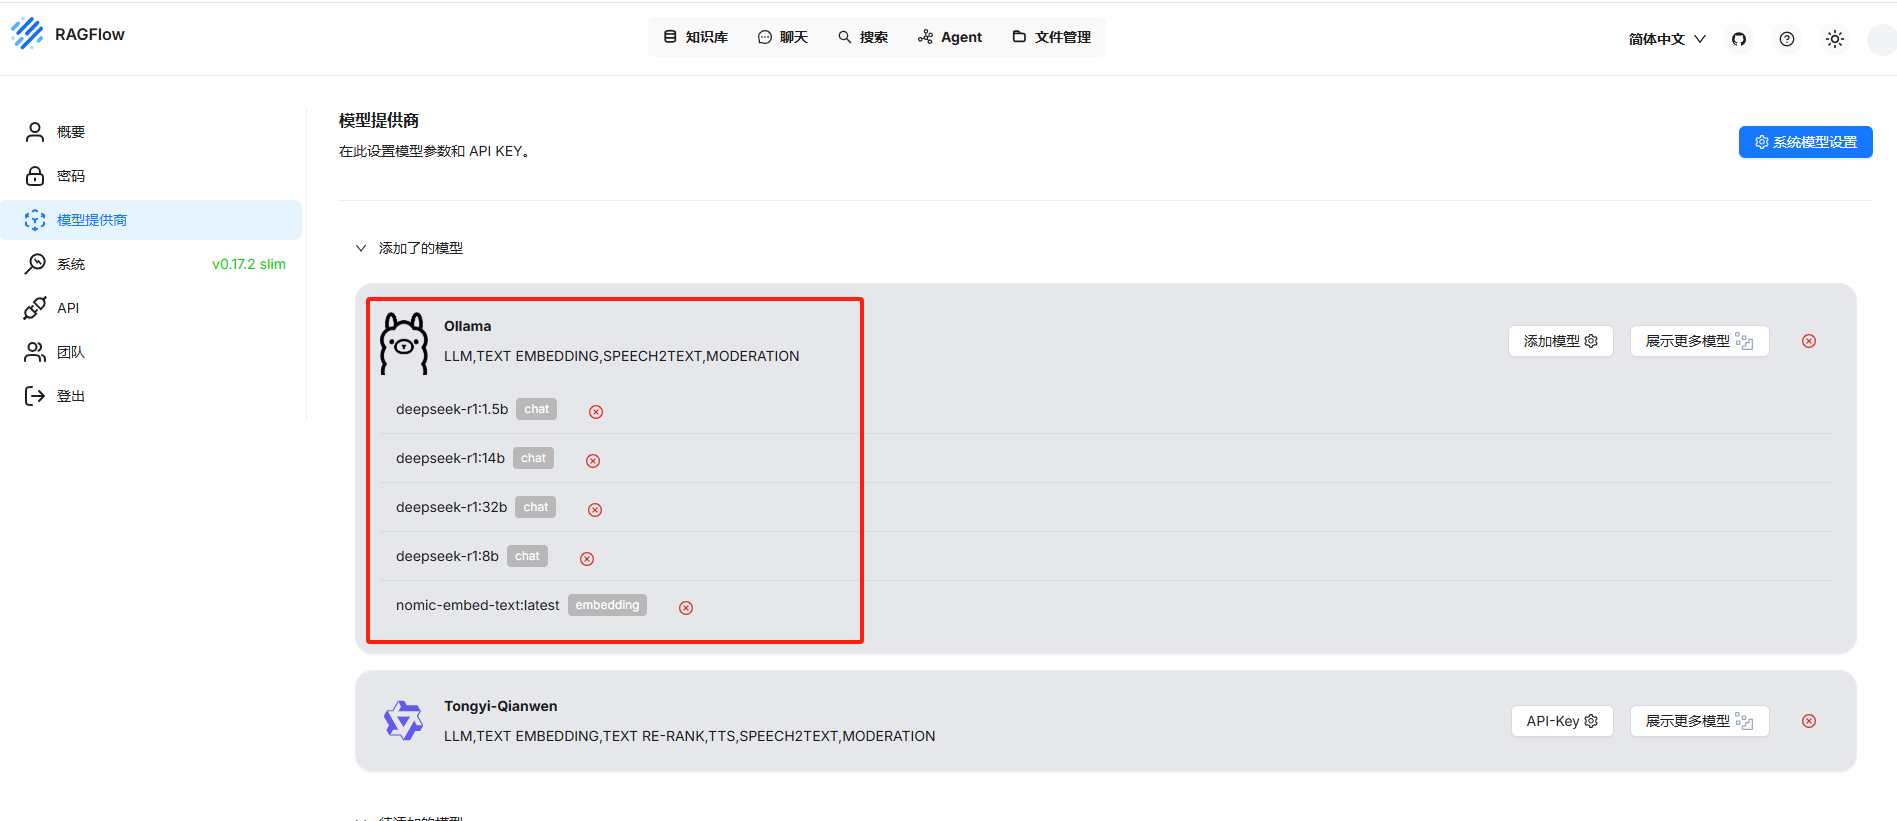Click the deepseek-r1:14b model name
Screen dimensions: 1897x821
pyautogui.click(x=450, y=458)
